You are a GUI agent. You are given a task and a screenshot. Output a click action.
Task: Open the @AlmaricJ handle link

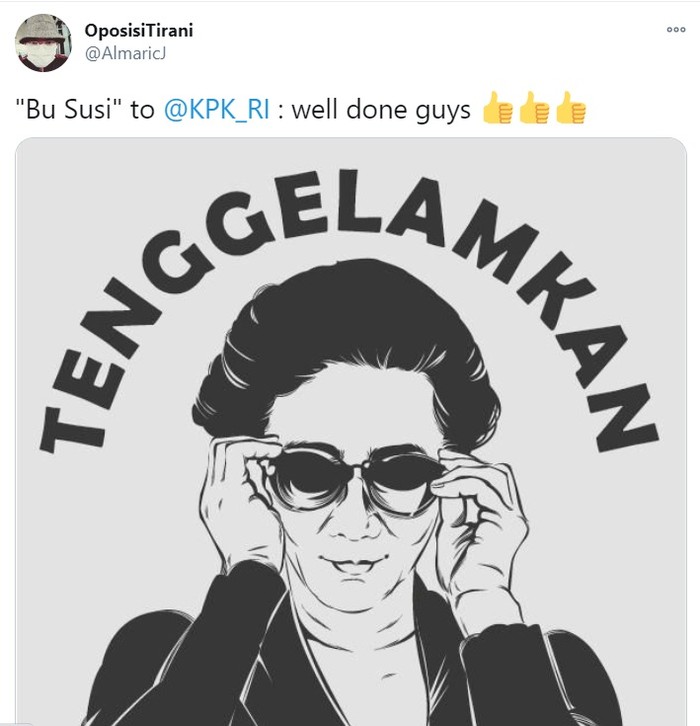pos(125,52)
